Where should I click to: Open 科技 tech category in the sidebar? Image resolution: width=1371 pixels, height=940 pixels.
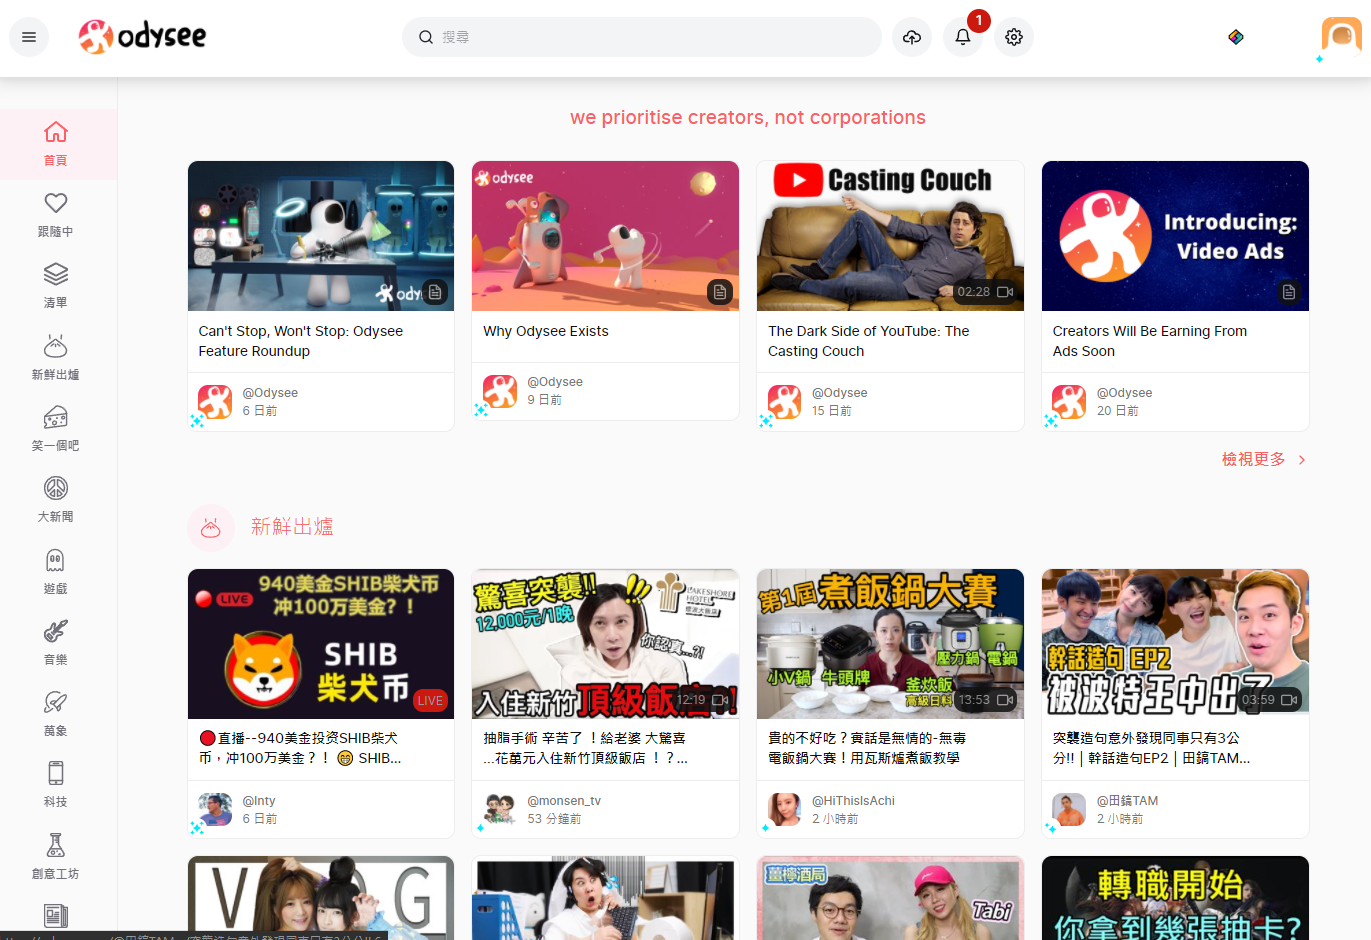click(x=56, y=786)
